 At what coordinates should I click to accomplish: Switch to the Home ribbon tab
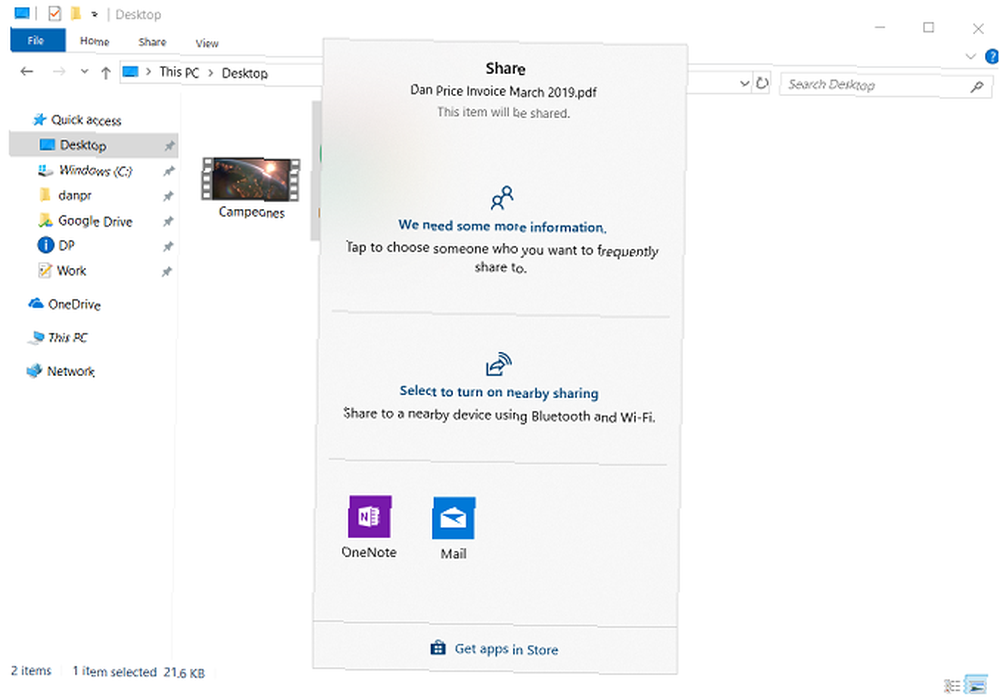94,41
